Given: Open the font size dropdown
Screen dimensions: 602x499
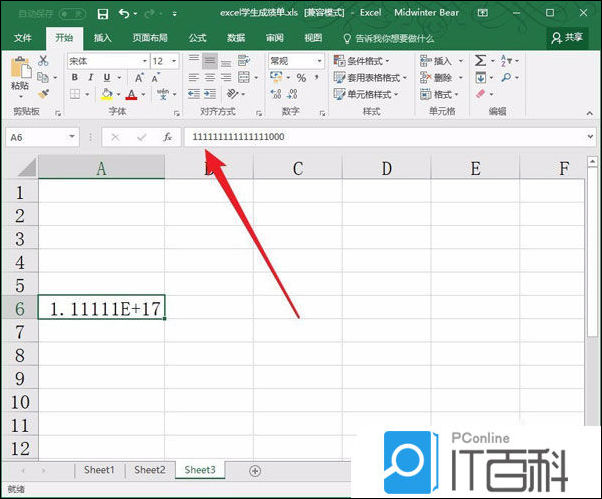Looking at the screenshot, I should pos(174,61).
